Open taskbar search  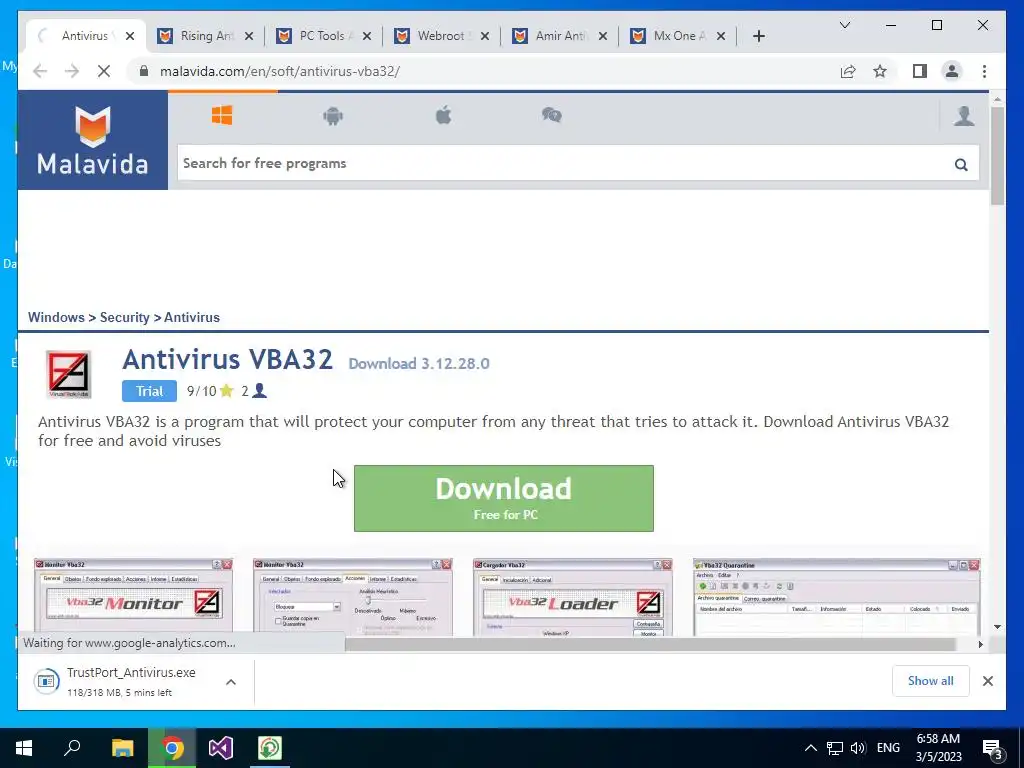click(x=72, y=748)
